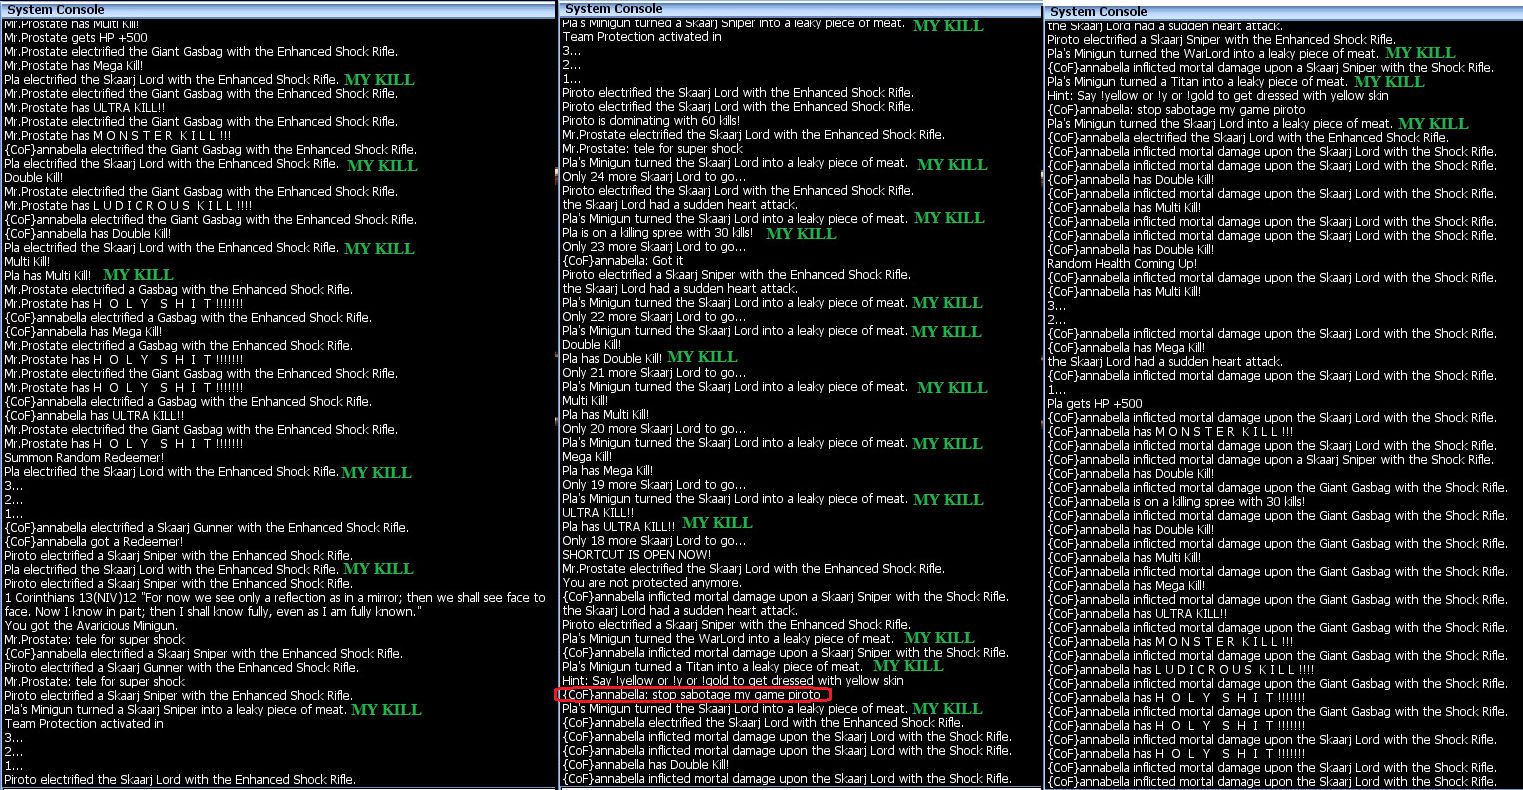Select "Only 23 more Skaarj Lord to go..."
Image resolution: width=1523 pixels, height=790 pixels.
pyautogui.click(x=654, y=246)
